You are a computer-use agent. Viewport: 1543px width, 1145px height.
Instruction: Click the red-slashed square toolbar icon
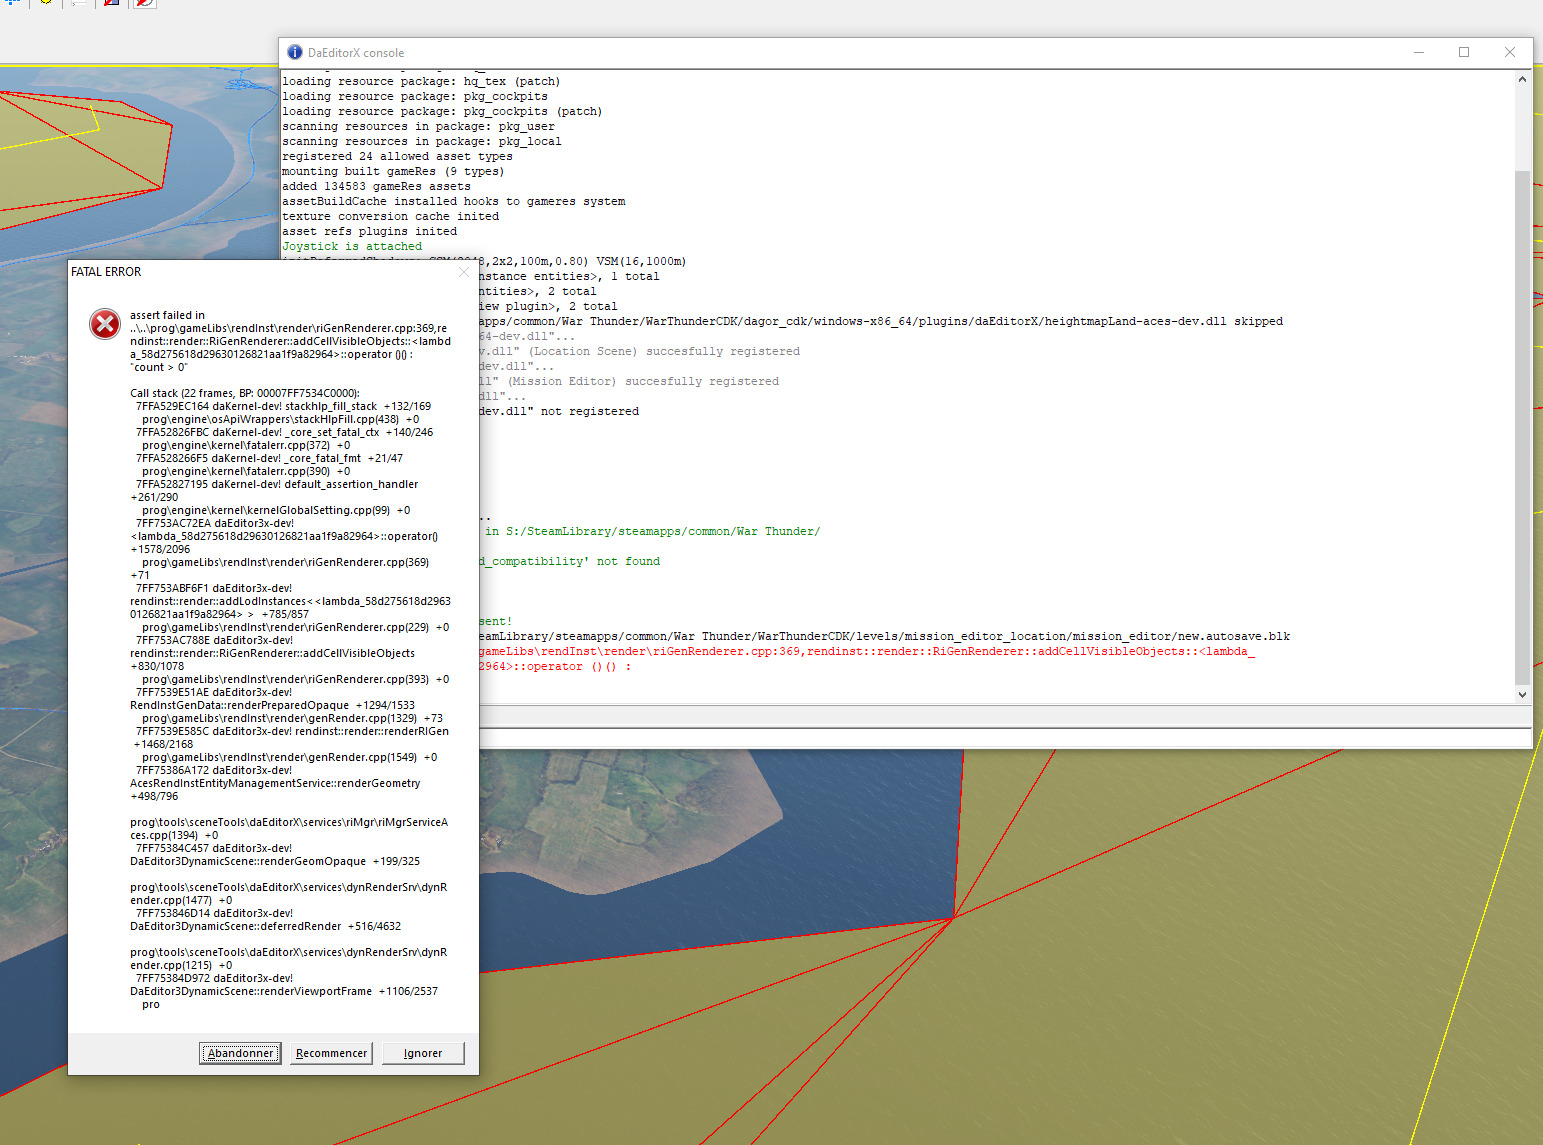pos(112,3)
